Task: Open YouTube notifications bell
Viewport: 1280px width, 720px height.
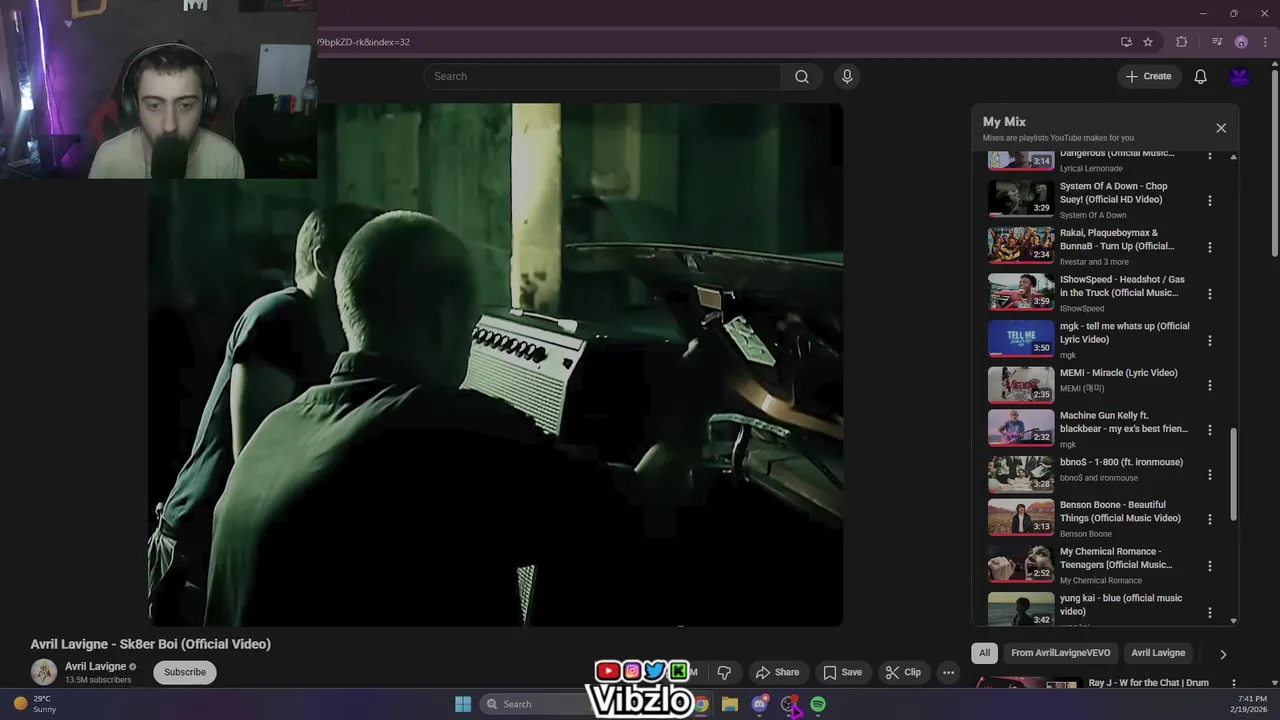Action: (1200, 76)
